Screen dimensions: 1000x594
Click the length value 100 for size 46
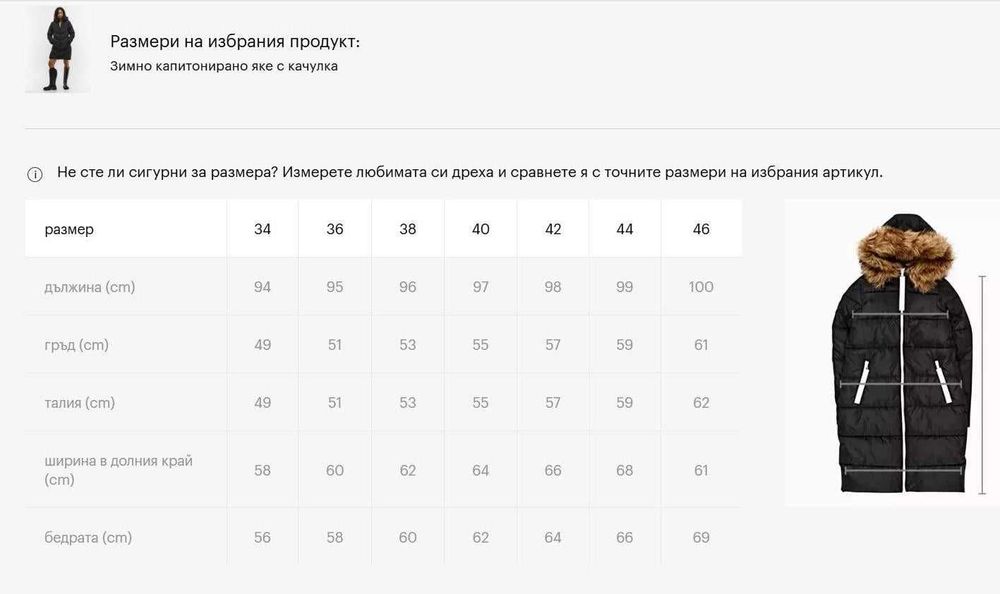pyautogui.click(x=701, y=287)
